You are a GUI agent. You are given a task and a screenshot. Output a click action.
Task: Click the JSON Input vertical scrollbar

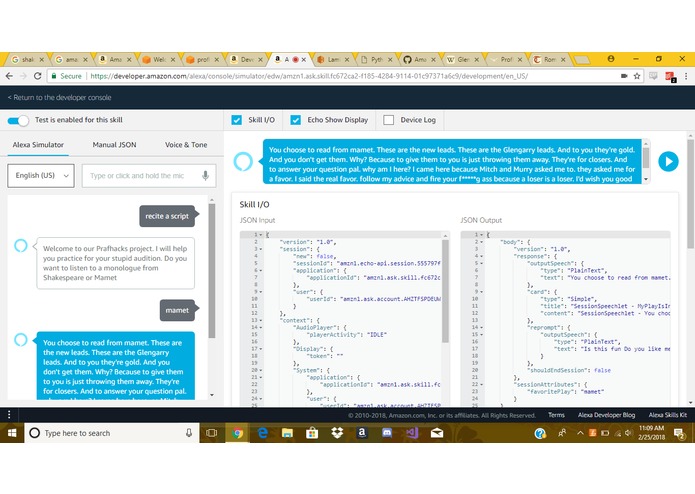445,291
